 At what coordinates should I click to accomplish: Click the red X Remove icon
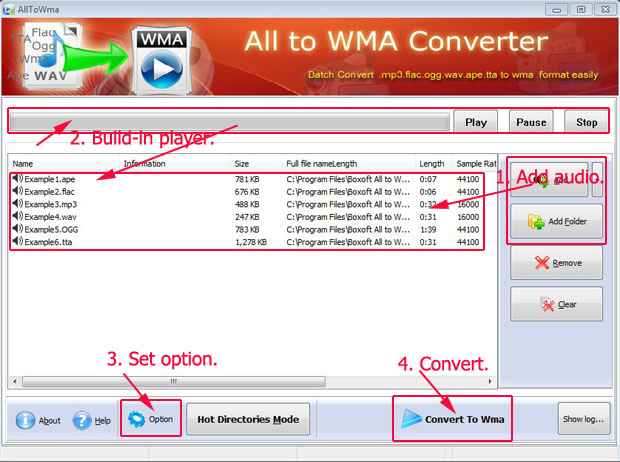pos(542,263)
